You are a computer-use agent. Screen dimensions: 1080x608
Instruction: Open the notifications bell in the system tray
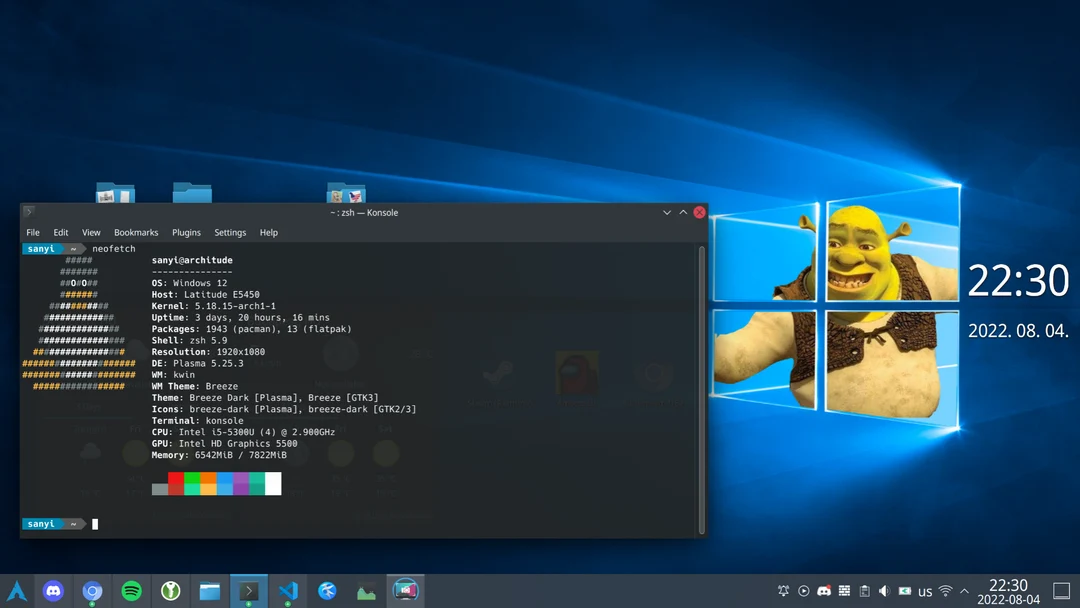click(x=785, y=591)
